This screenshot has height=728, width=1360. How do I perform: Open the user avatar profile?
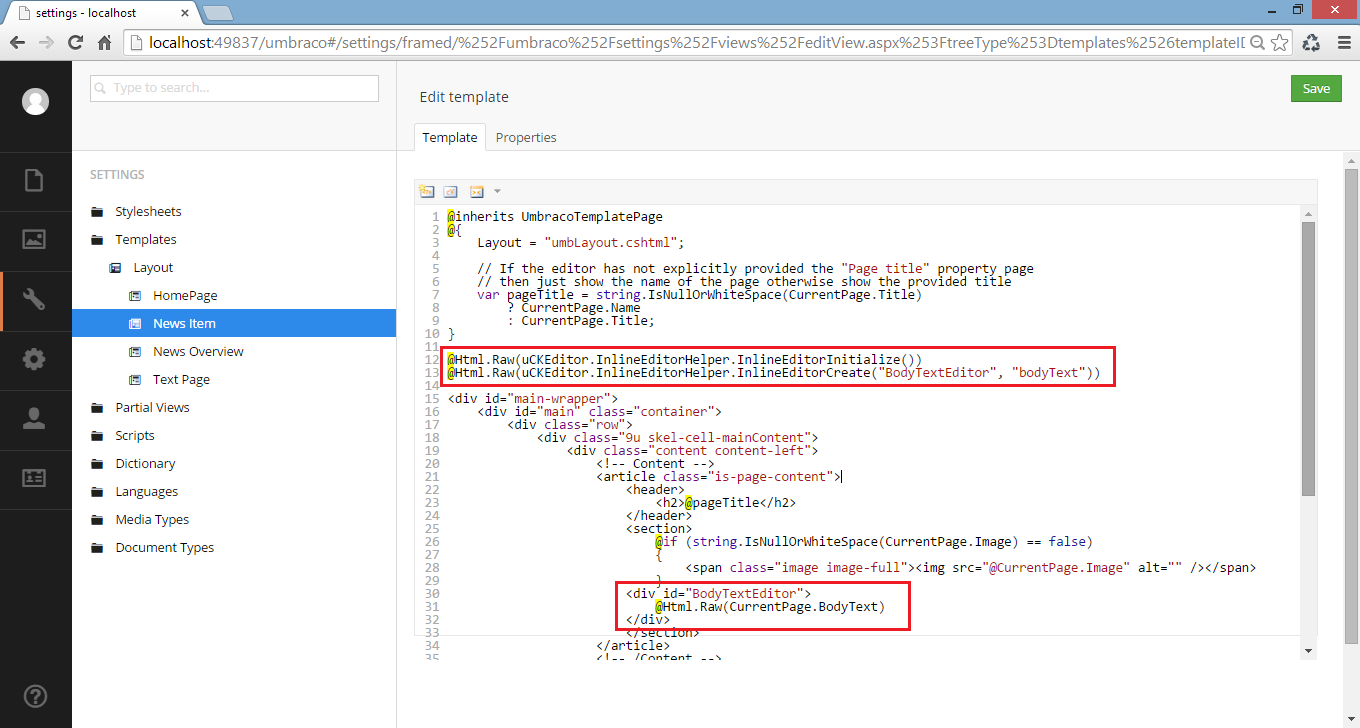click(36, 101)
